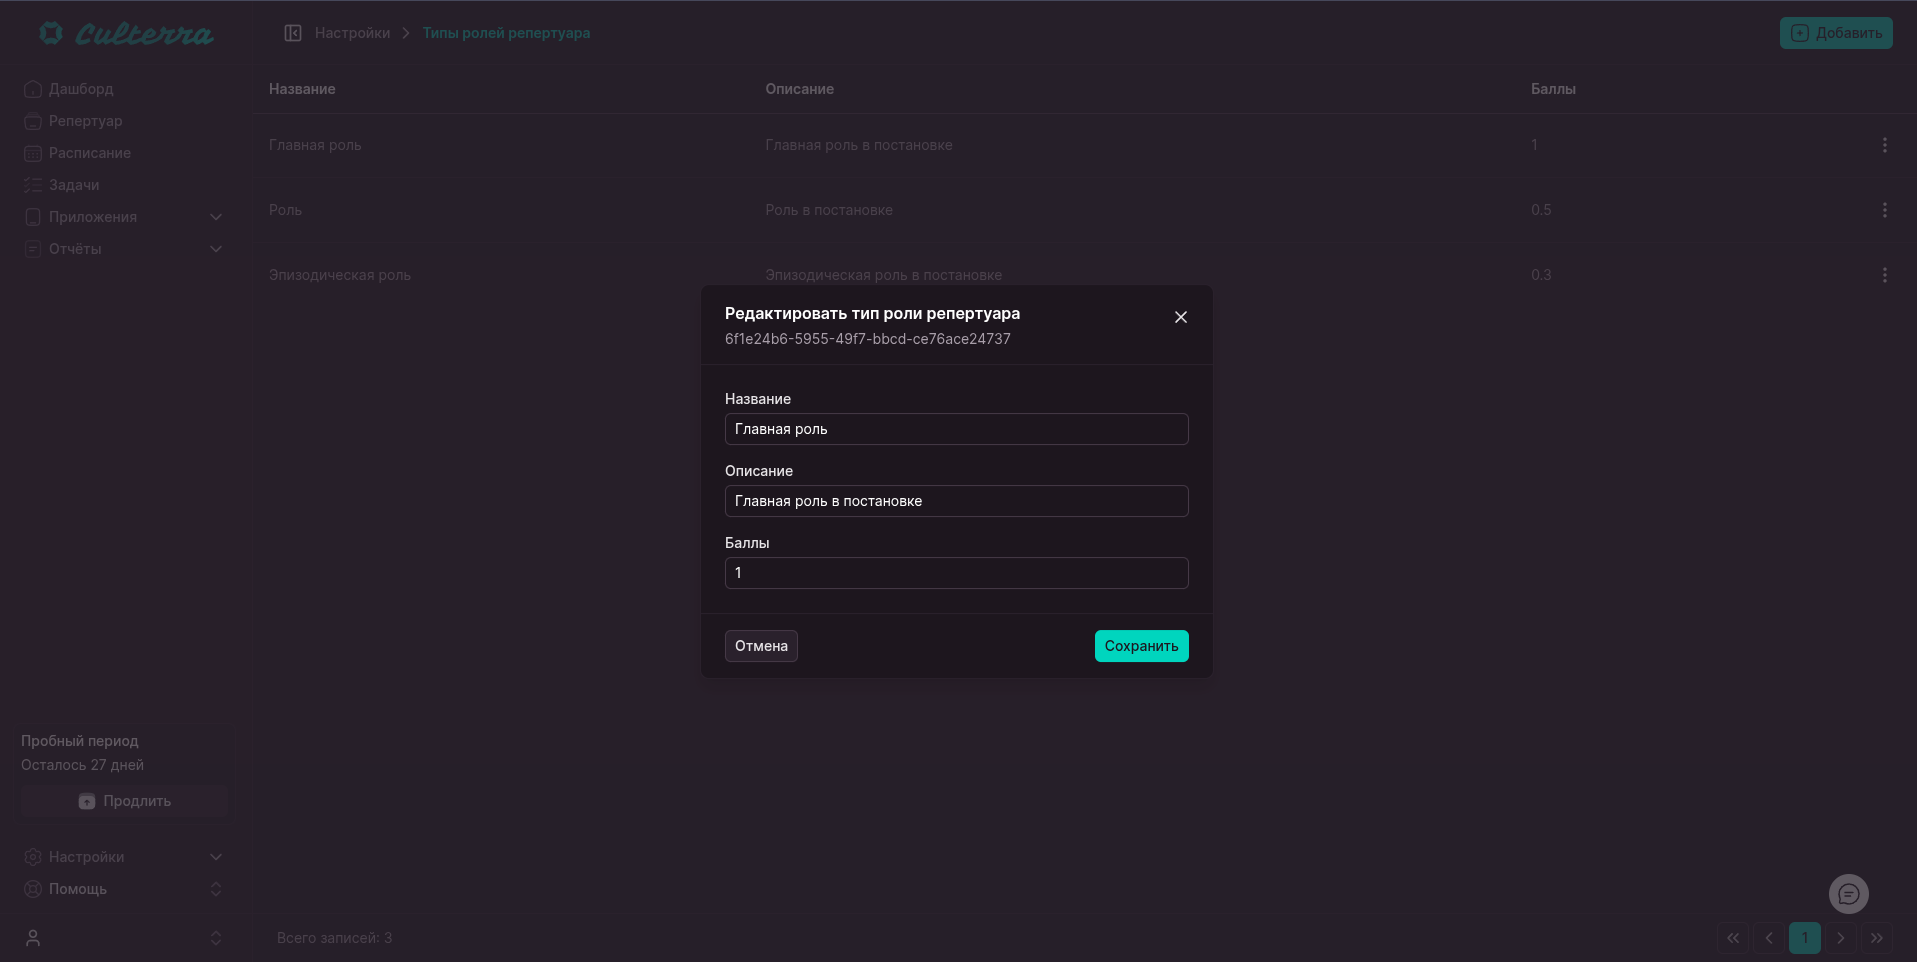Click Продлить to extend trial

125,801
